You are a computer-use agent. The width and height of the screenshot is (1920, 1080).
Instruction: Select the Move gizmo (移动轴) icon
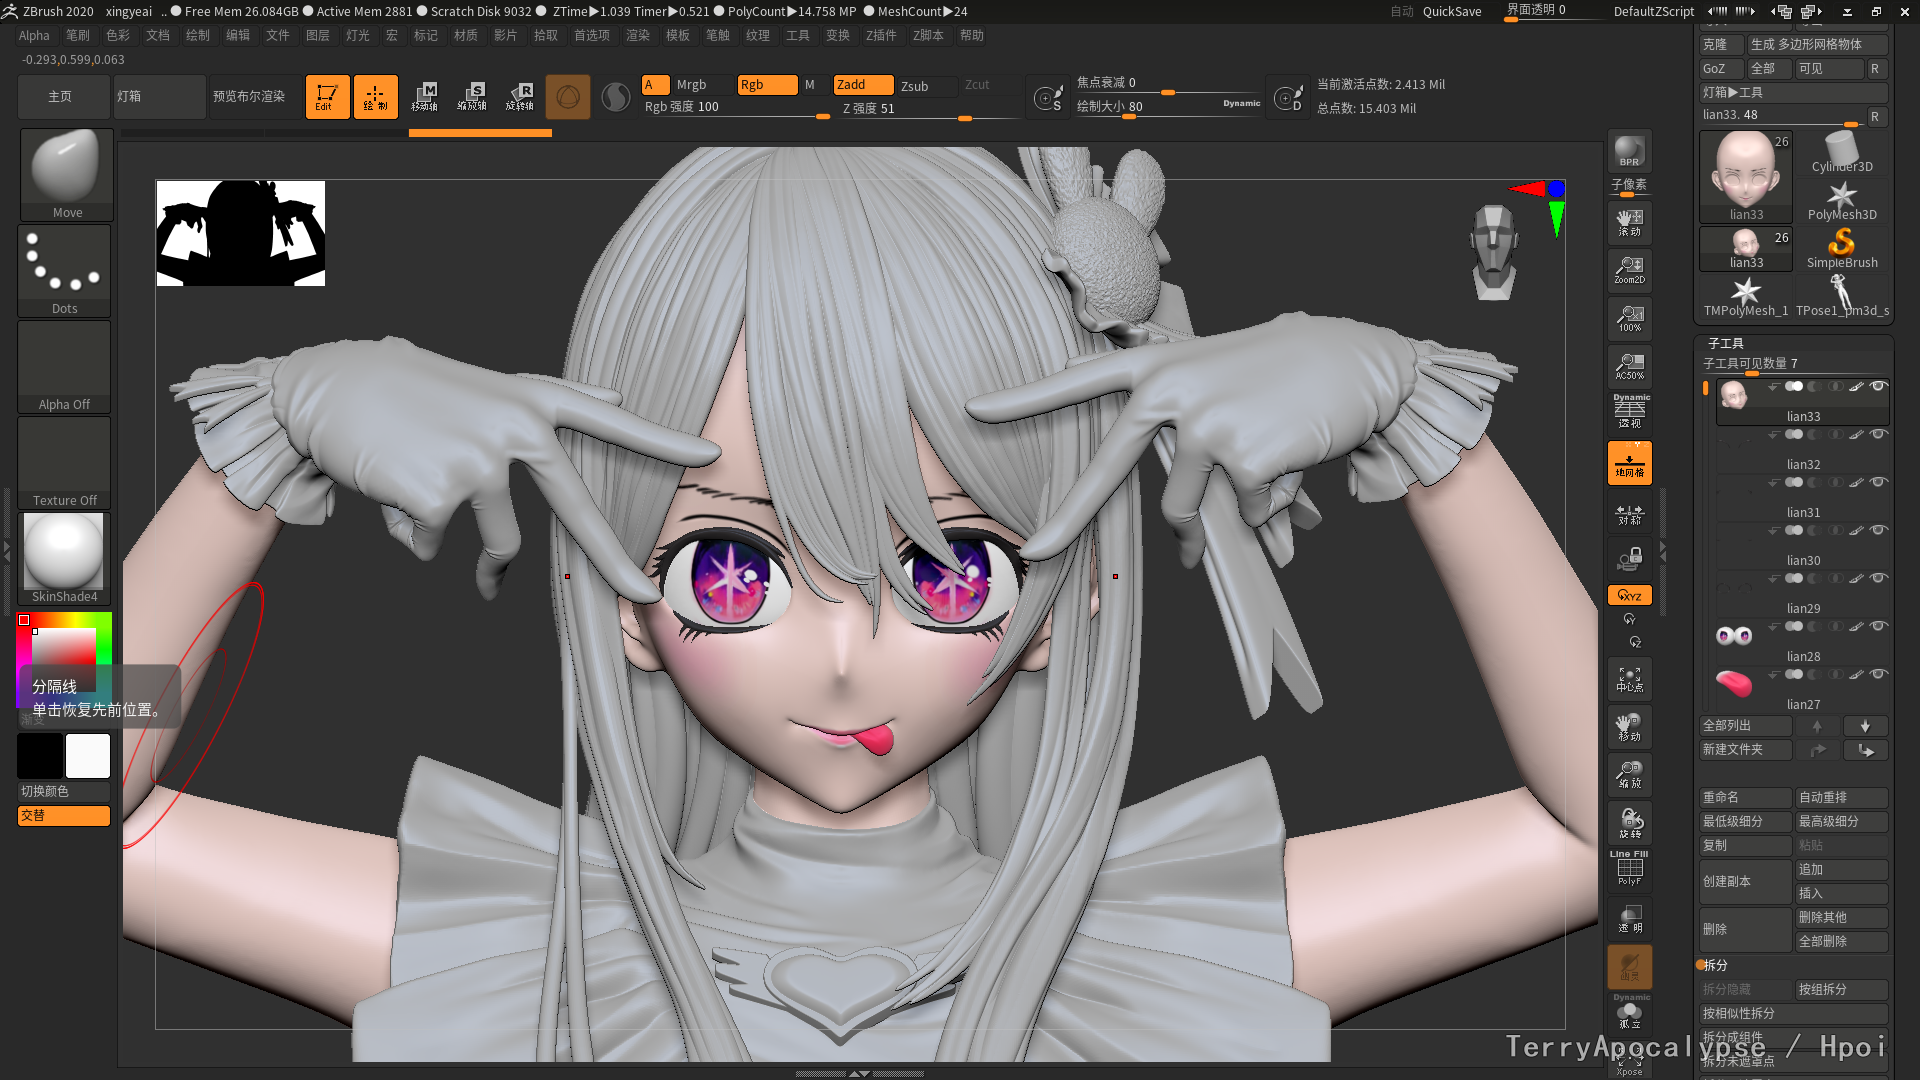(x=424, y=97)
